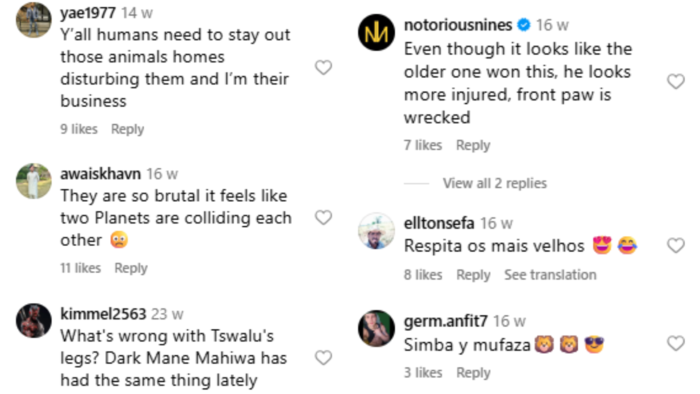Screen dimensions: 700x394
Task: Reply to yae1977's comment
Action: tap(128, 129)
